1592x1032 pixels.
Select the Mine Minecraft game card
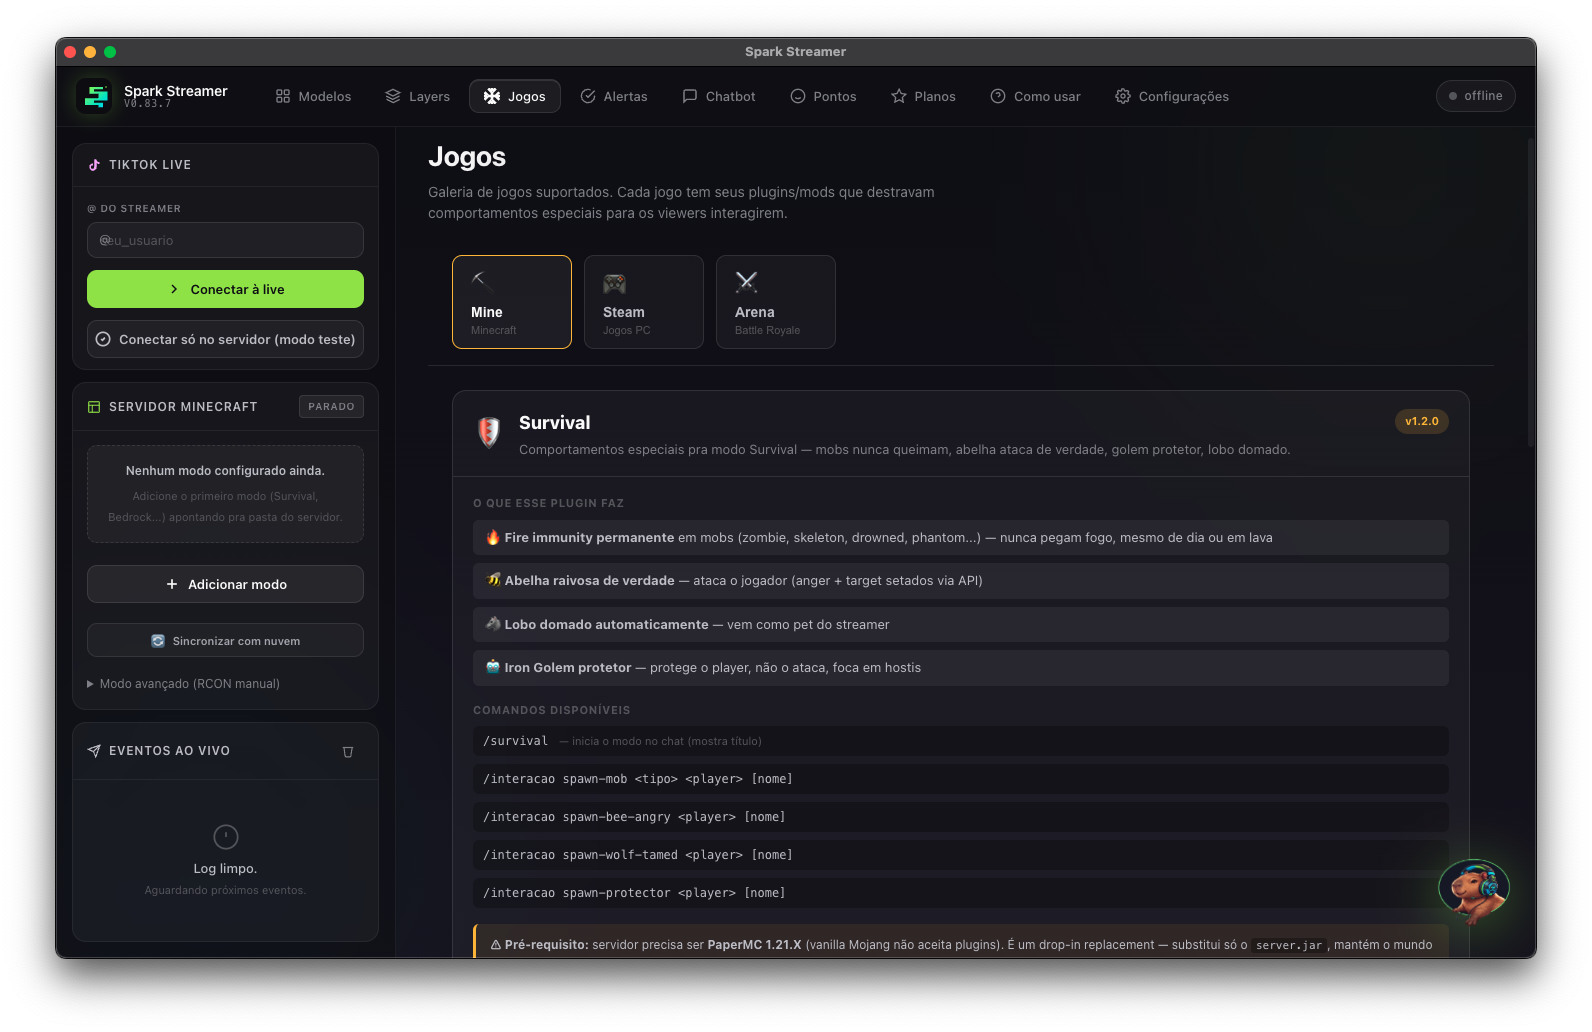[x=512, y=302]
